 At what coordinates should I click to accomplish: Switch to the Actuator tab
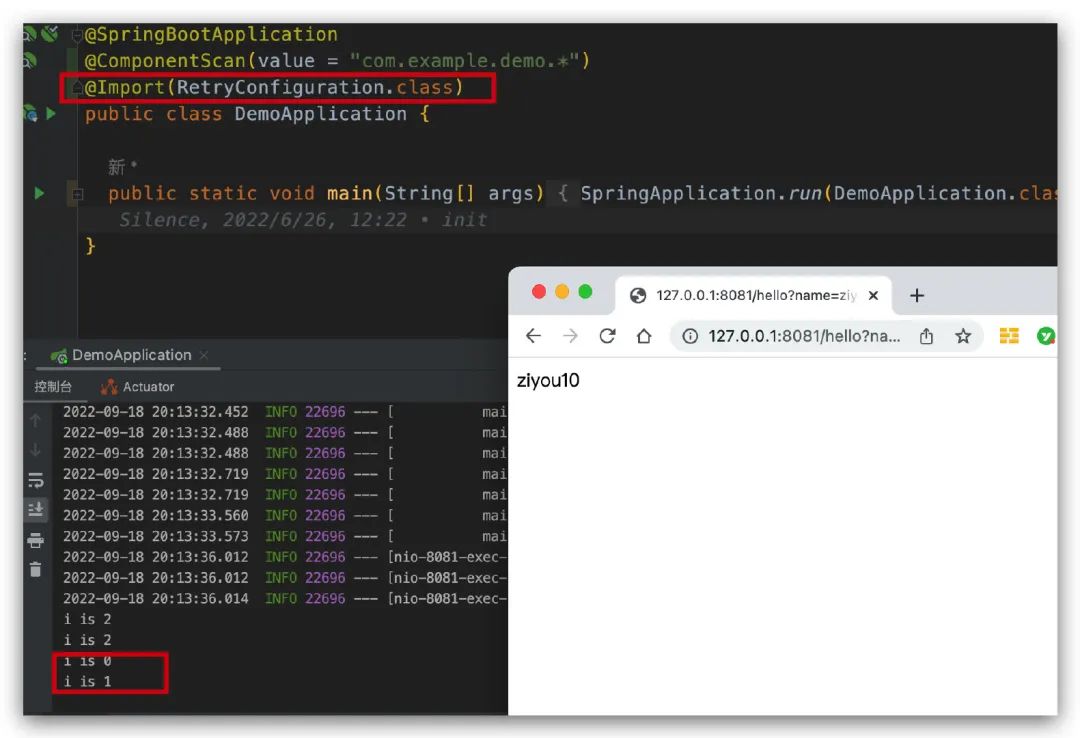tap(137, 387)
